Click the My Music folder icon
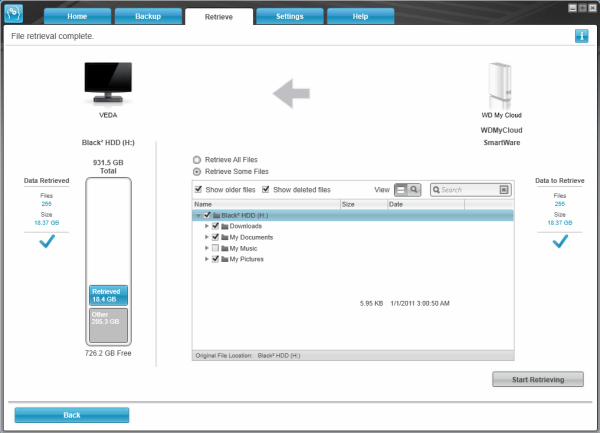This screenshot has height=433, width=600. click(225, 249)
